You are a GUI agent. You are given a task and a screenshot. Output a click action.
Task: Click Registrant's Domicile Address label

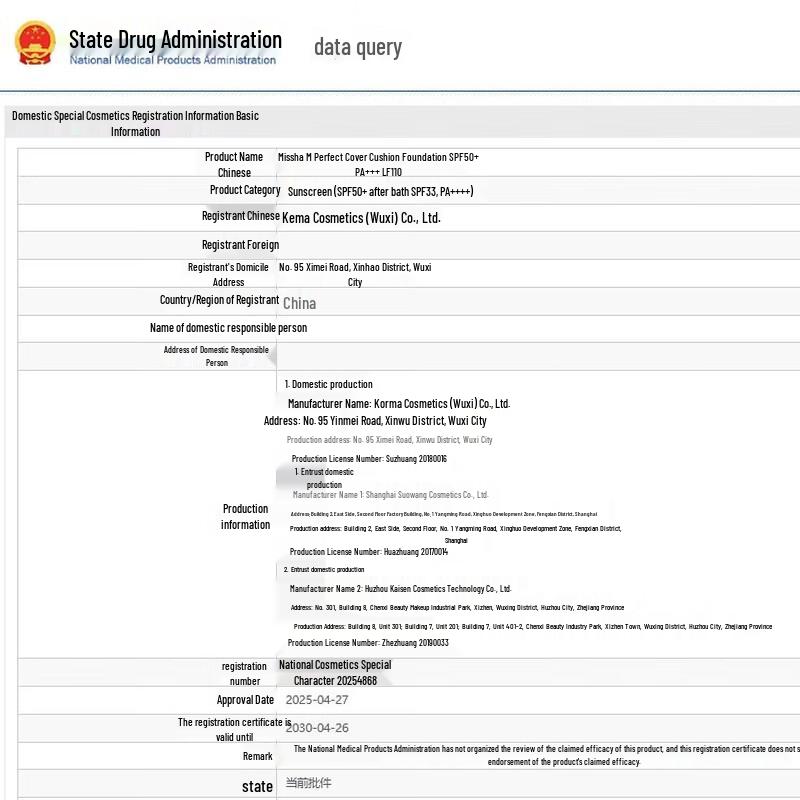point(228,274)
